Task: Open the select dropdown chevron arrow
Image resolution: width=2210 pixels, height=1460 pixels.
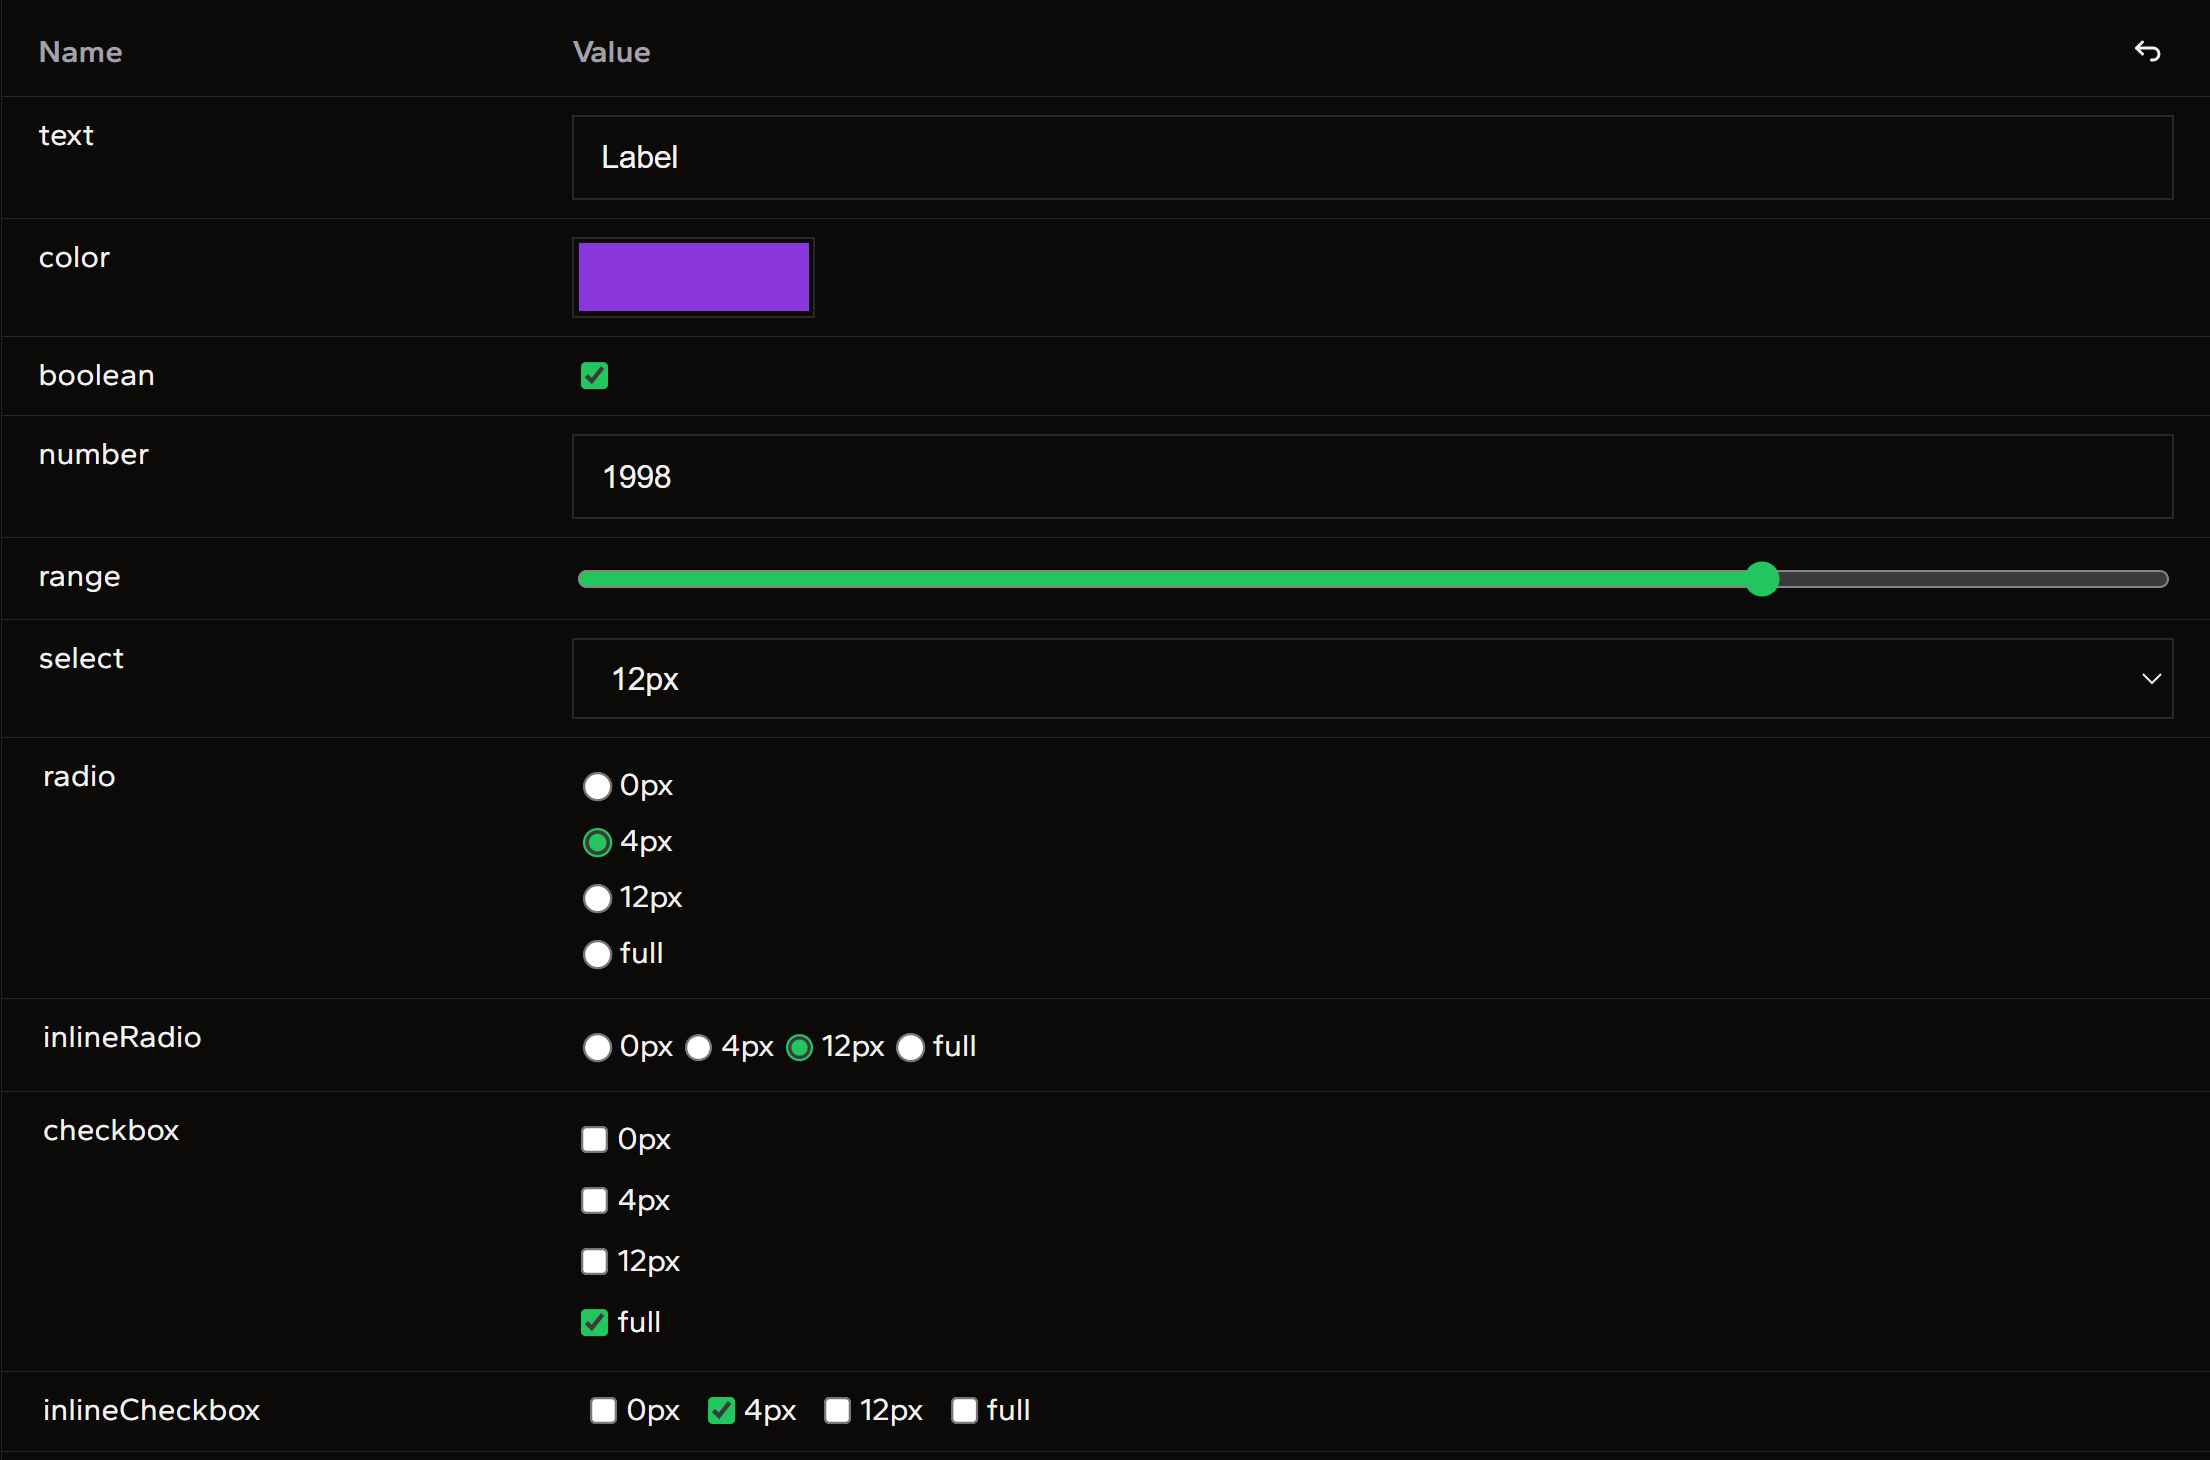Action: point(2151,679)
